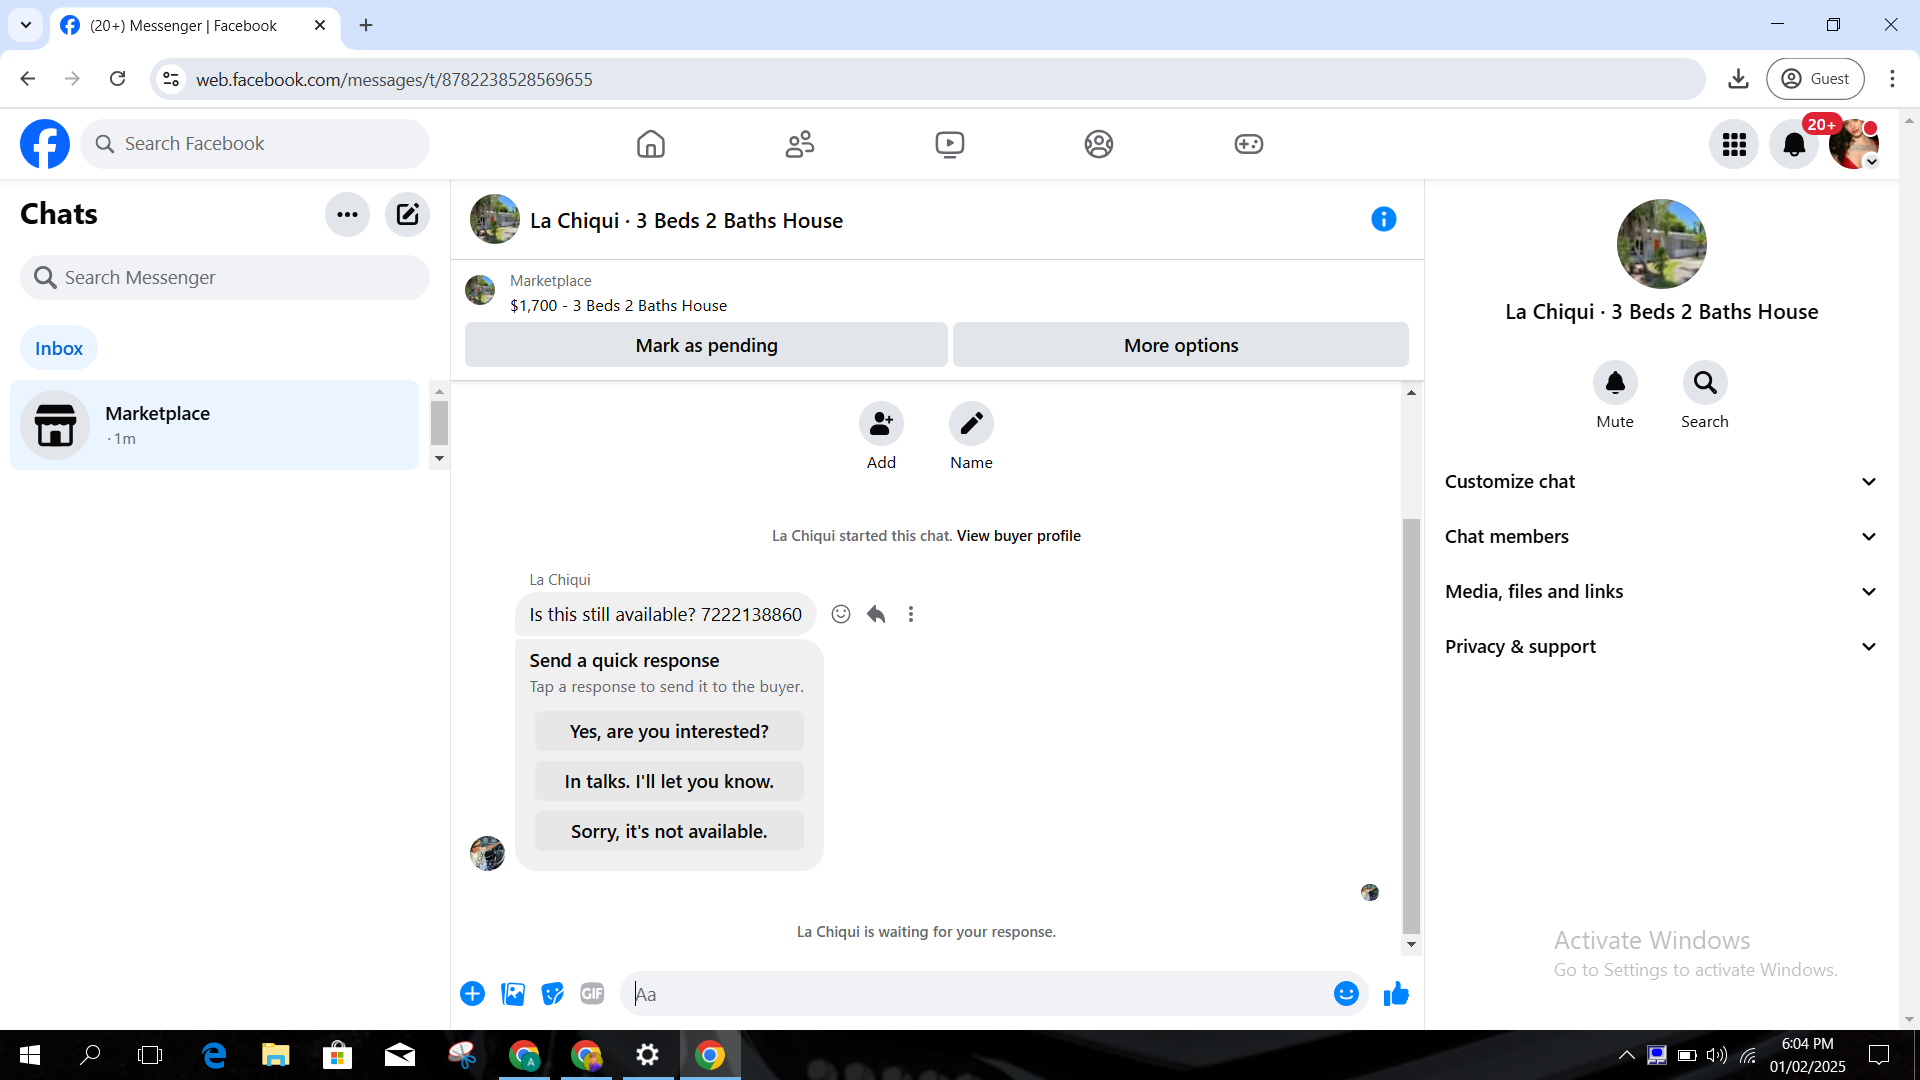Select the Inbox tab
The image size is (1920, 1080).
coord(59,348)
